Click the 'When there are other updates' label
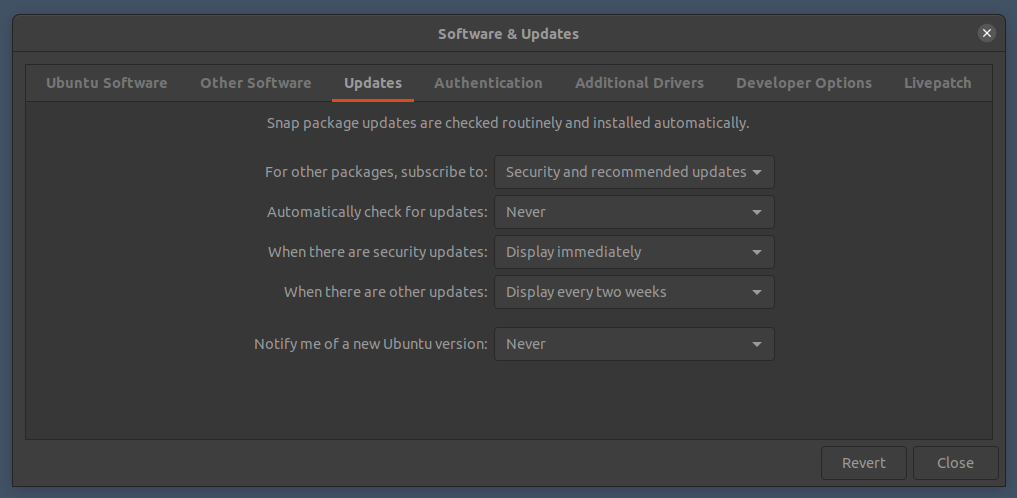Image resolution: width=1017 pixels, height=498 pixels. (x=385, y=292)
